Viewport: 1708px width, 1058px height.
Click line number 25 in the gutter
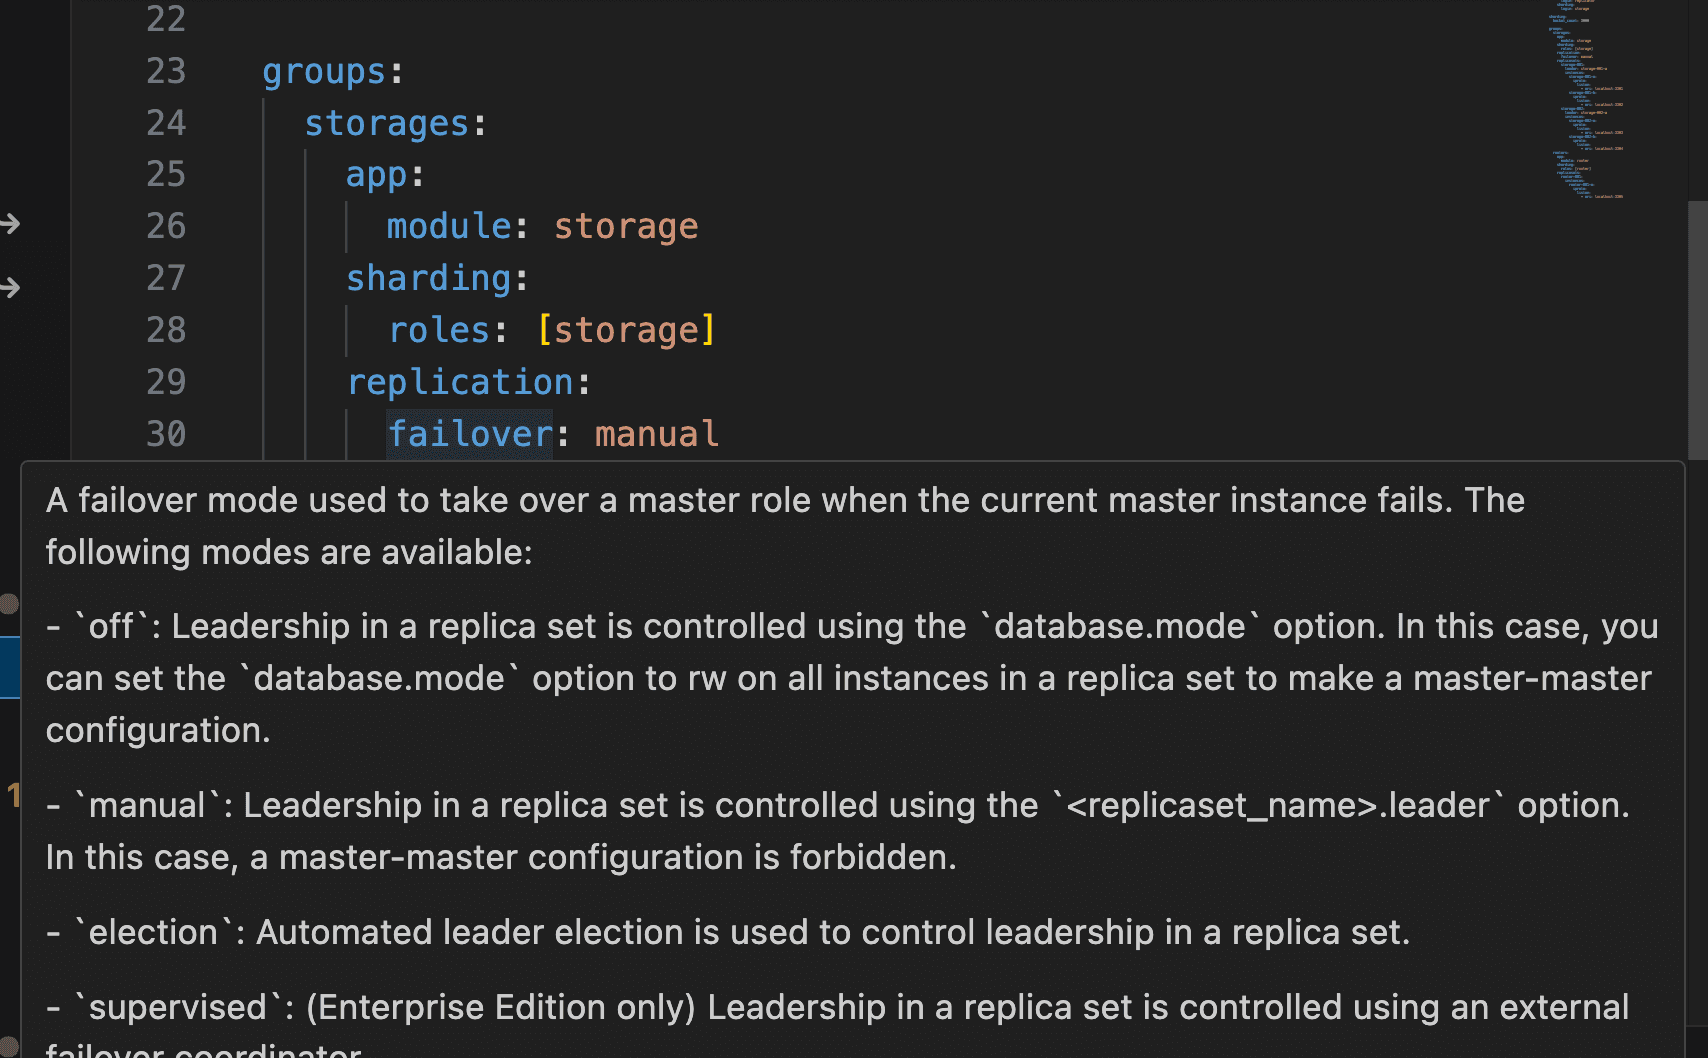tap(166, 174)
